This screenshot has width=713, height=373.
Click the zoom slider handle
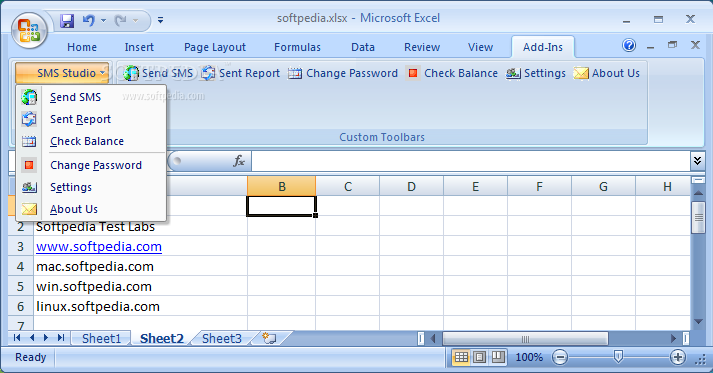[618, 357]
